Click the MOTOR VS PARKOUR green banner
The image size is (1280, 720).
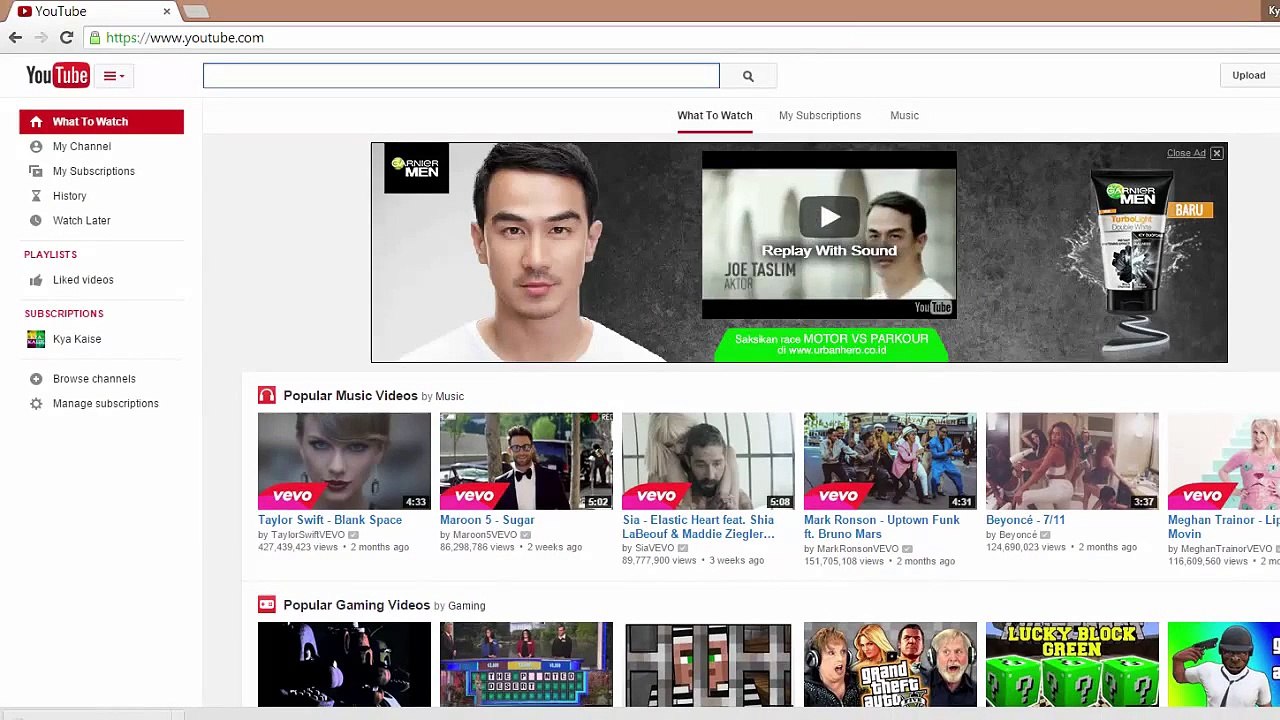click(x=831, y=344)
